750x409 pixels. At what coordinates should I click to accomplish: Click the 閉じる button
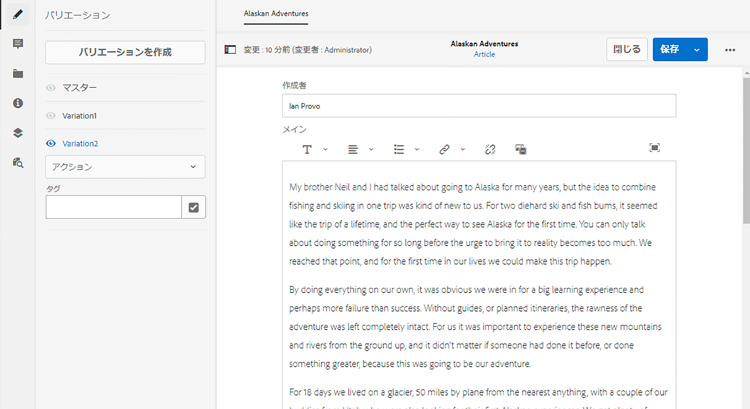pyautogui.click(x=627, y=49)
